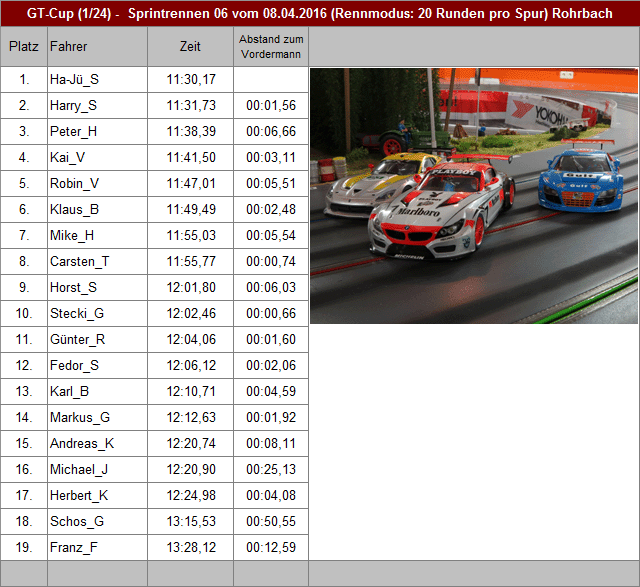The height and width of the screenshot is (587, 640).
Task: Click rank cell '1.'
Action: [24, 79]
